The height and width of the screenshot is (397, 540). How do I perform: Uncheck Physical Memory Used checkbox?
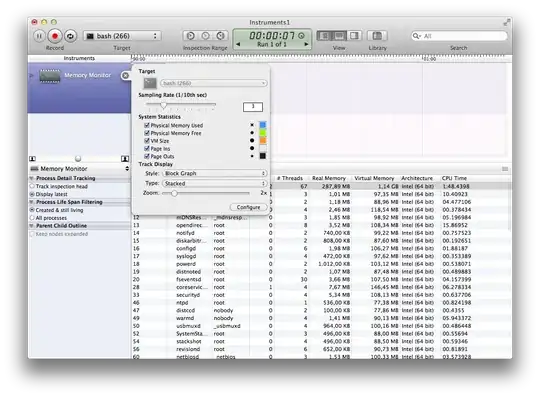click(x=147, y=125)
